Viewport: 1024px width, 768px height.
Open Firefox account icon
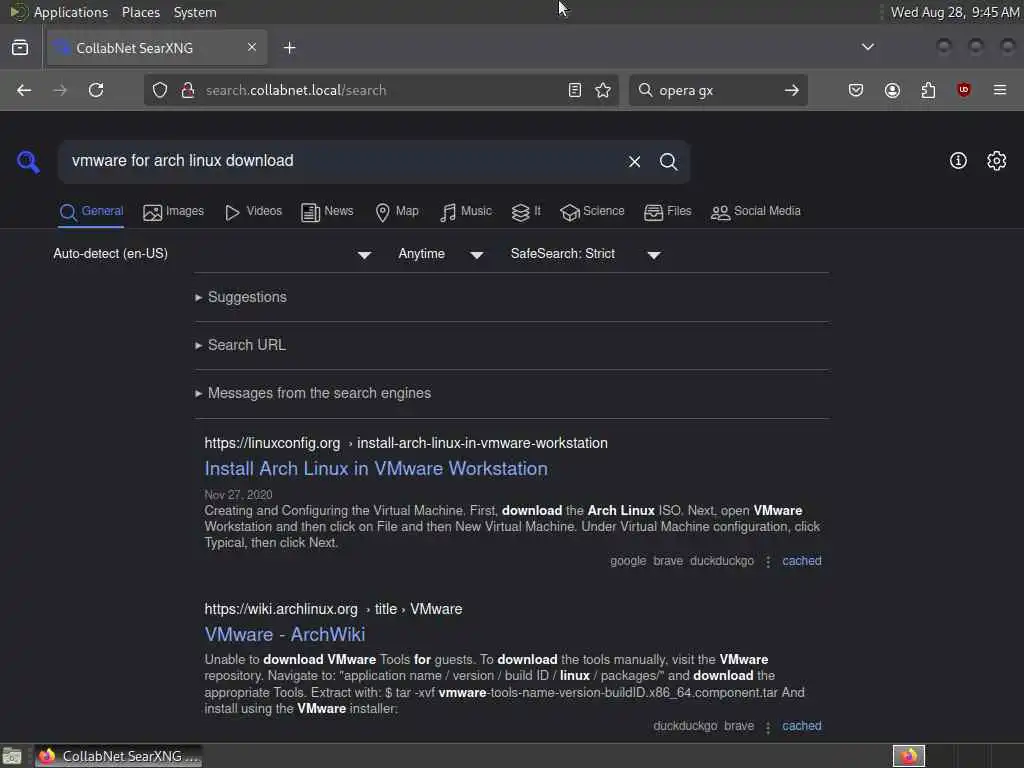[892, 90]
